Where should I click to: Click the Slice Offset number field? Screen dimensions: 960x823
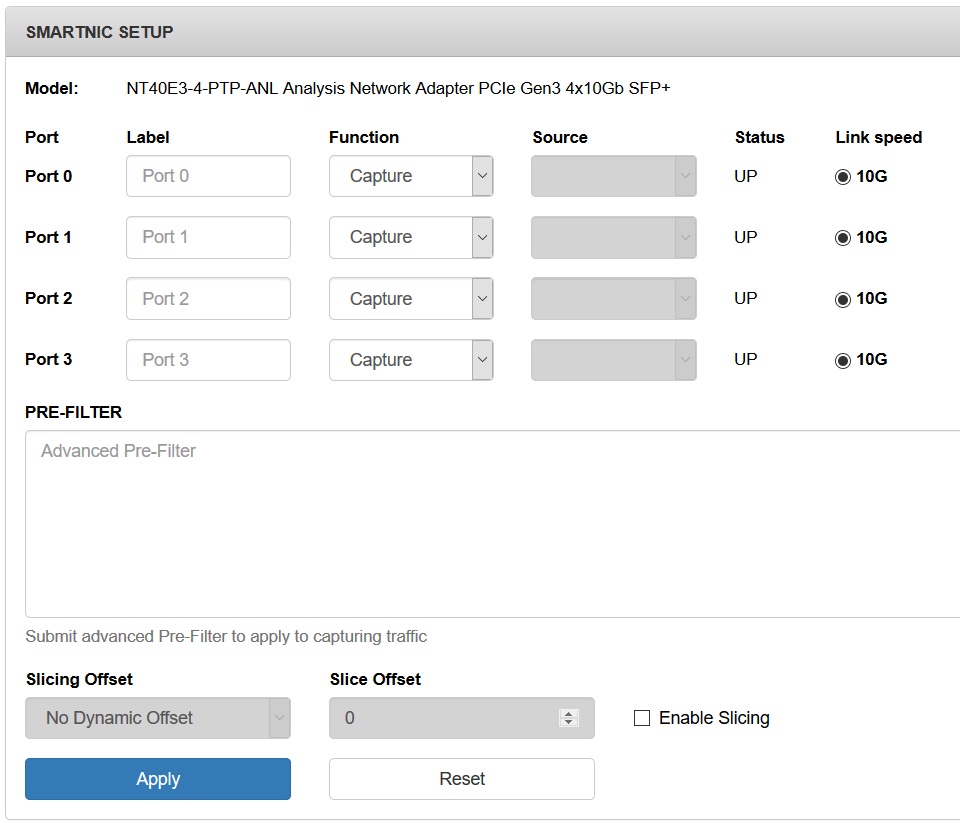[462, 718]
